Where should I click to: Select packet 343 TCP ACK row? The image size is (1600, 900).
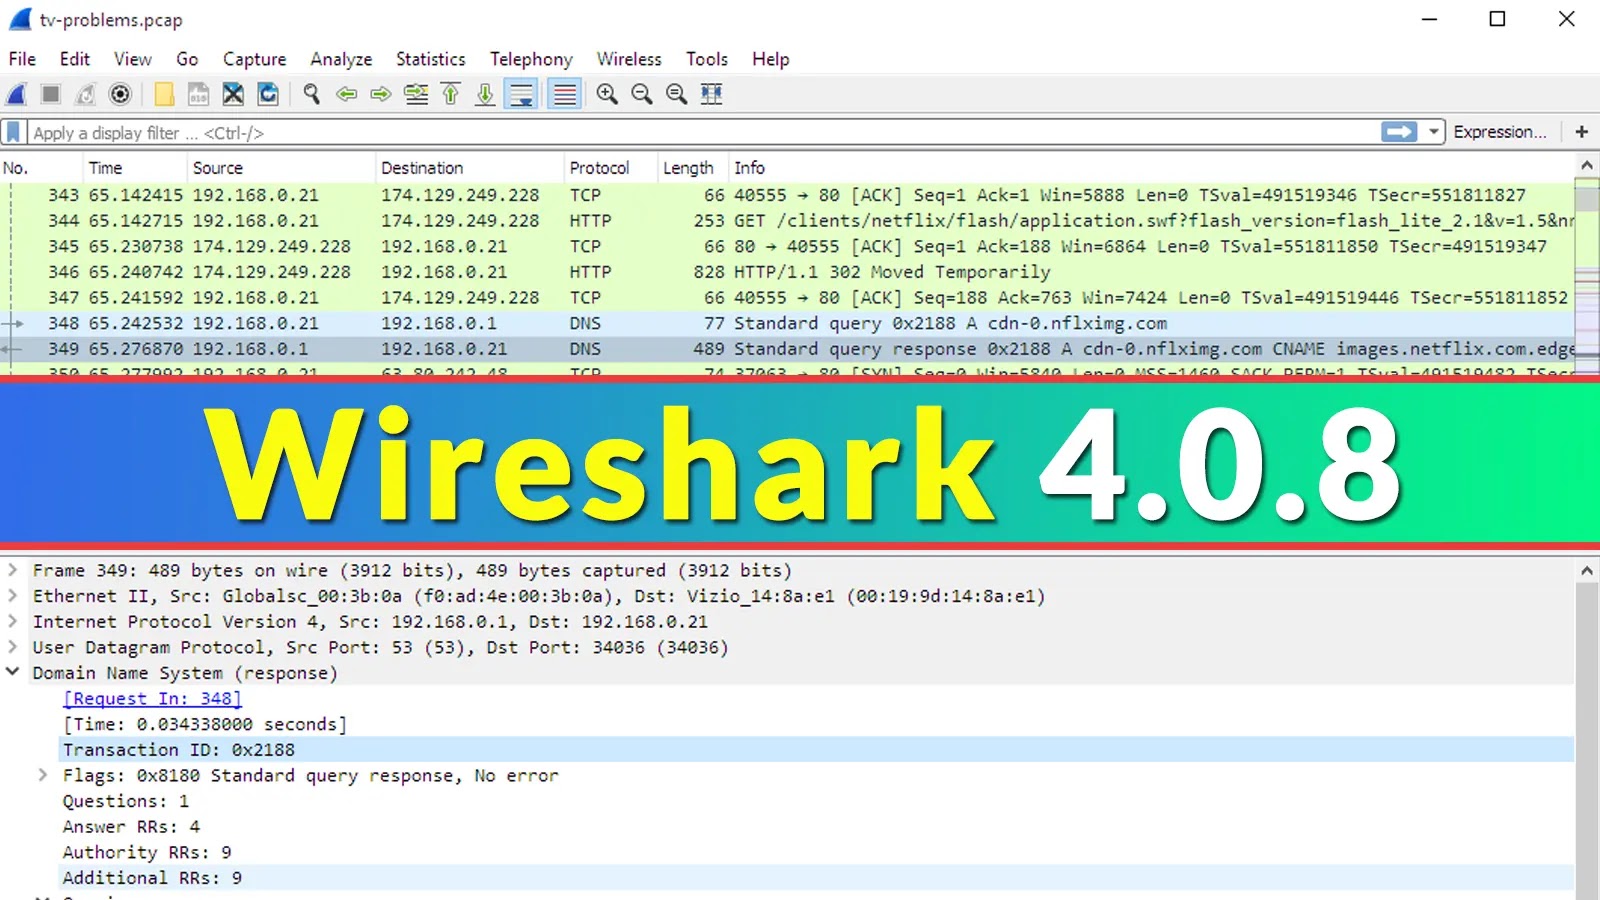click(787, 195)
